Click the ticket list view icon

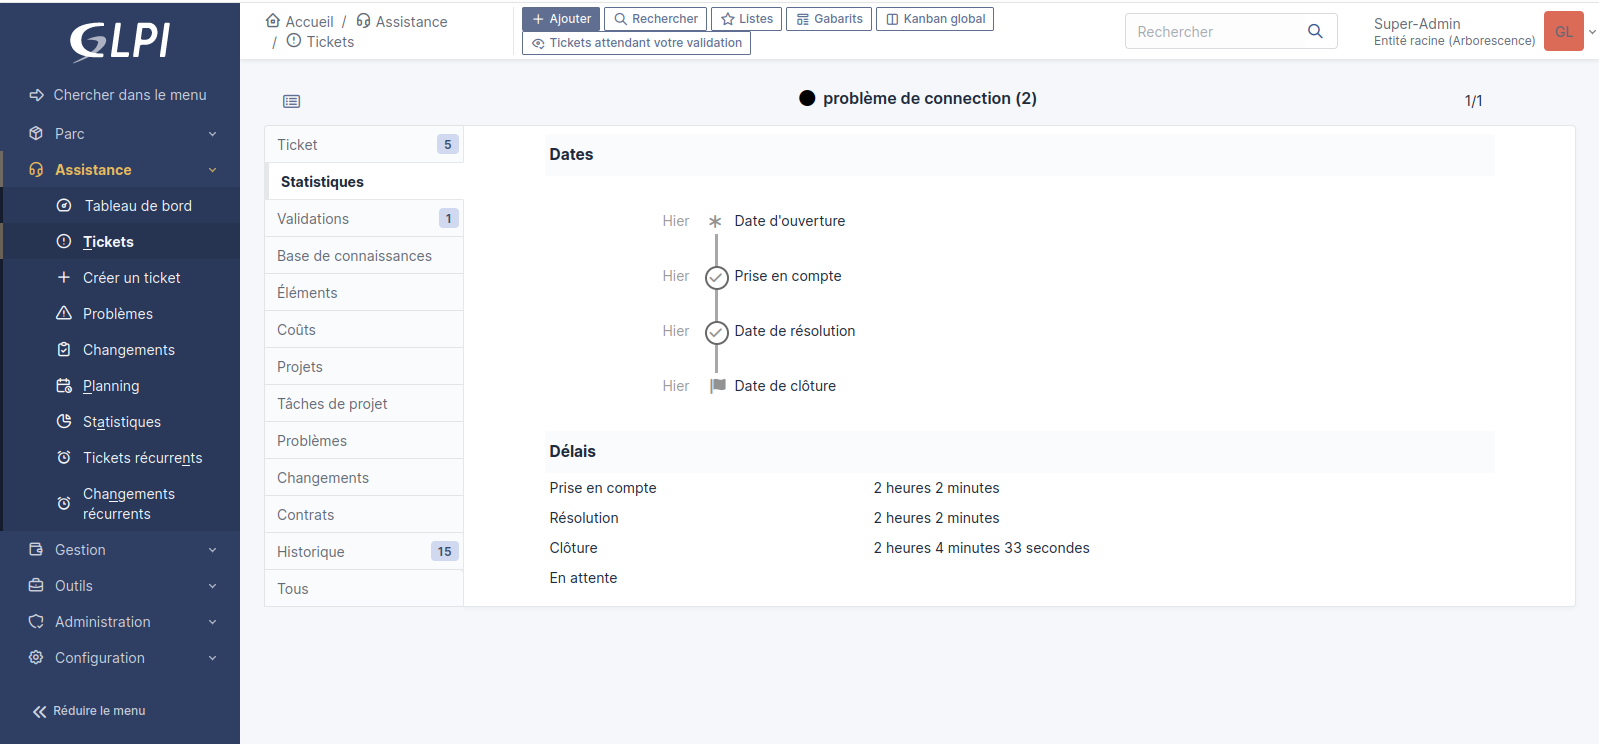point(291,101)
